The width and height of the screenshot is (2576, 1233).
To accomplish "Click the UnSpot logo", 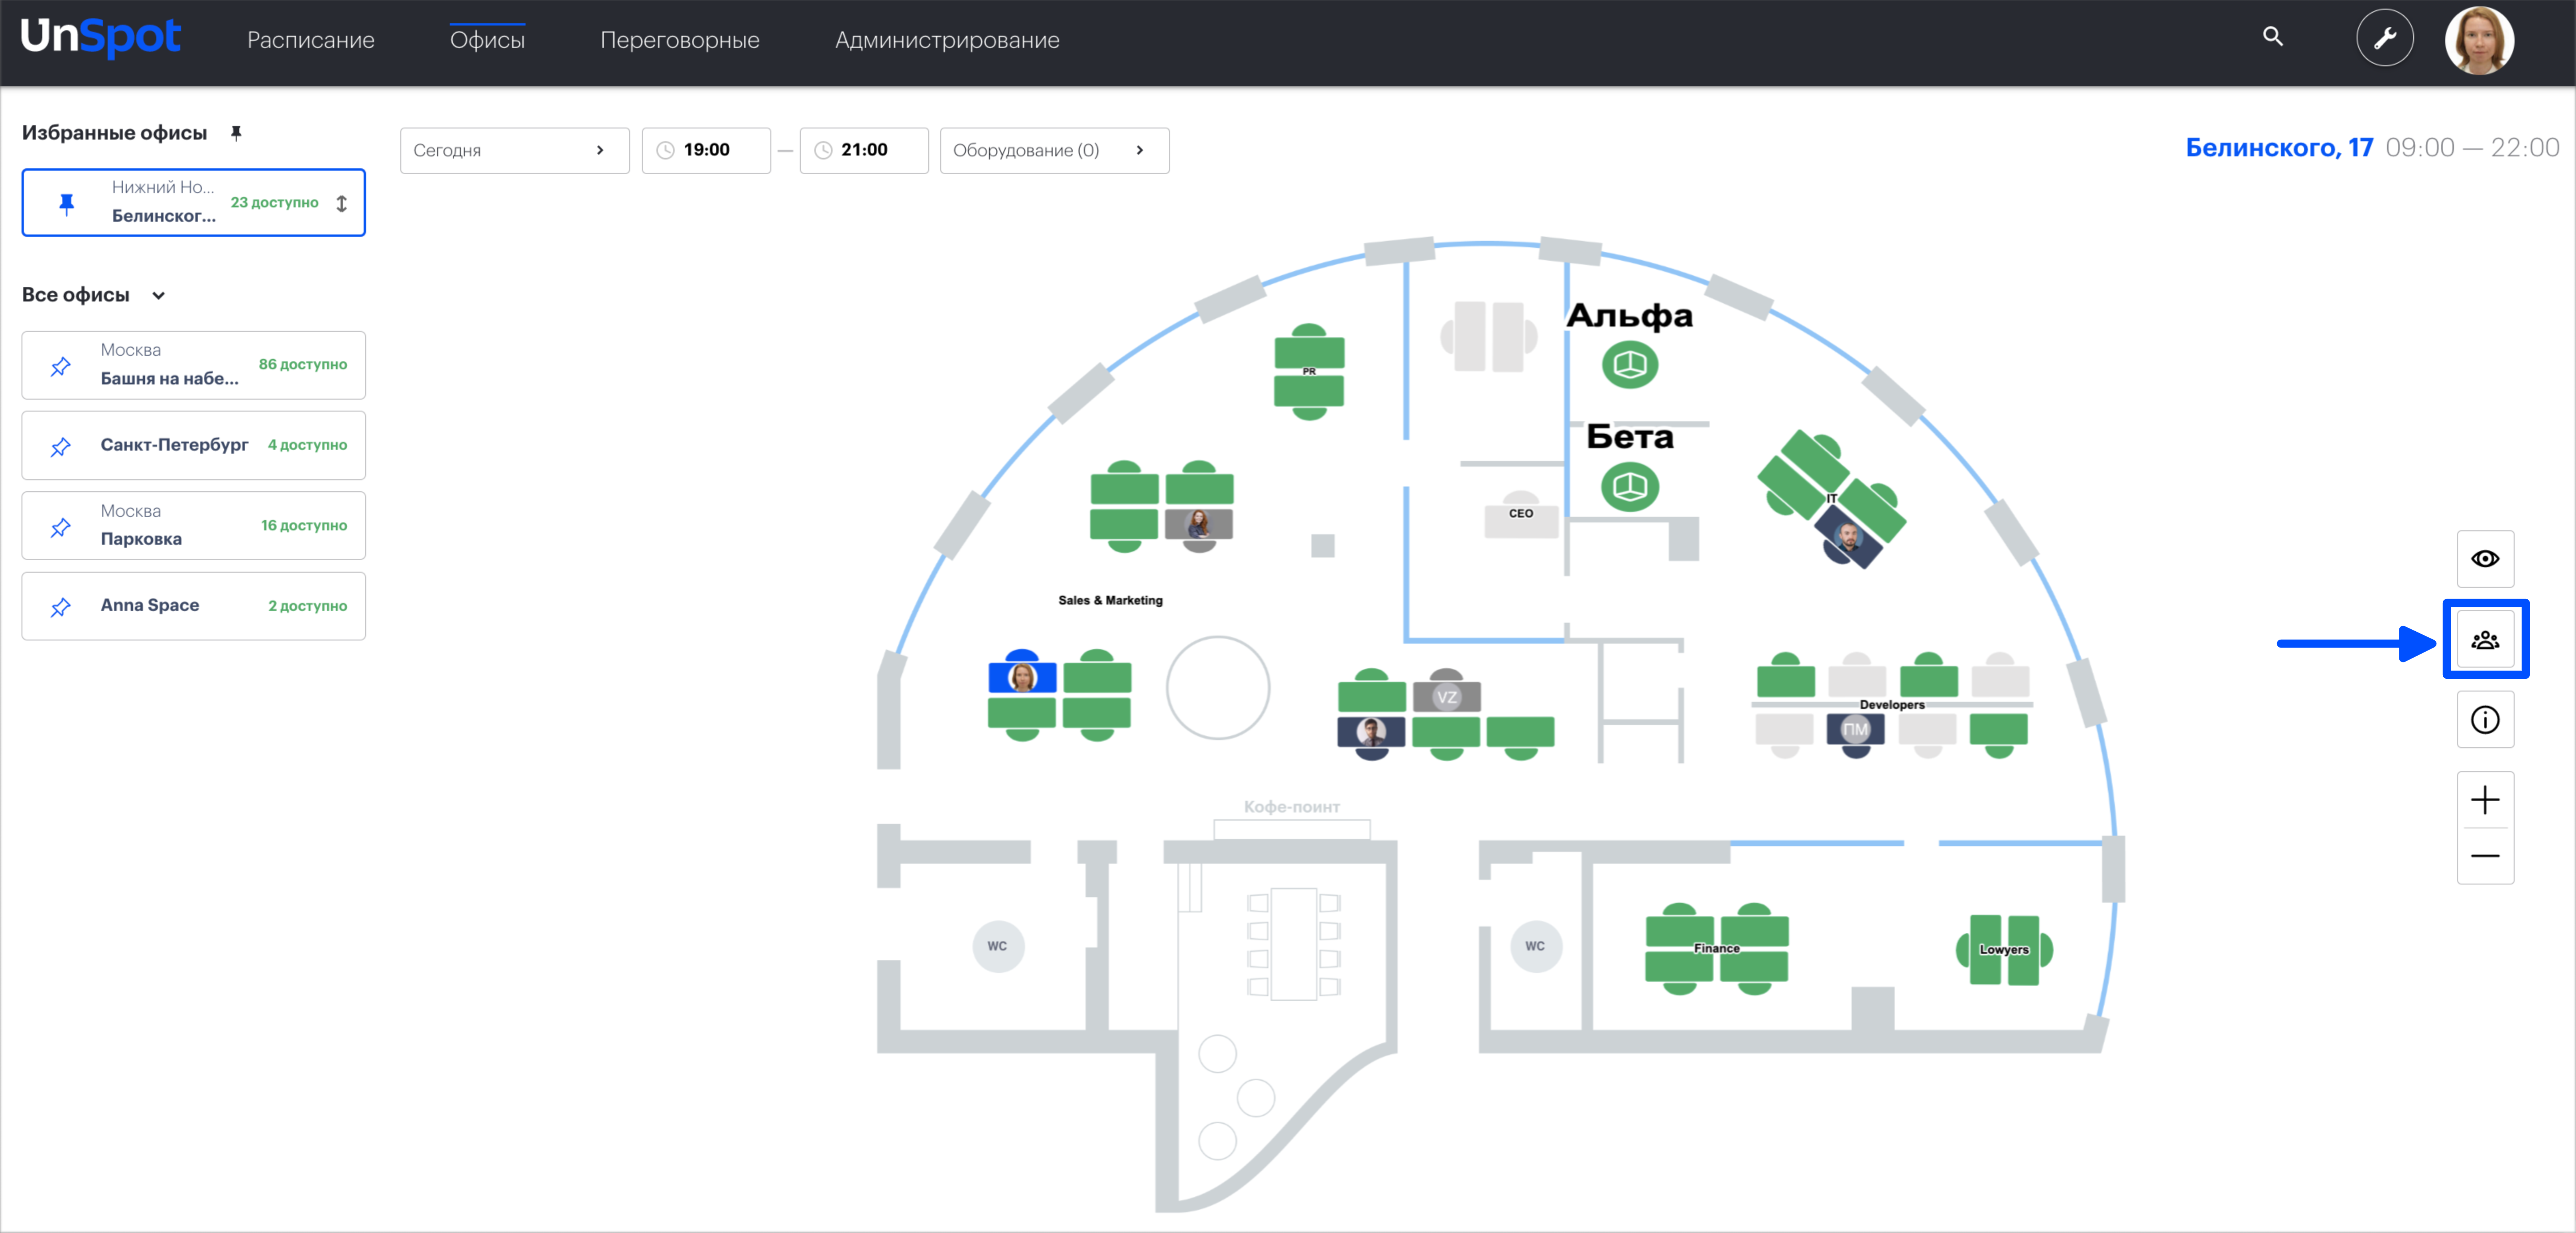I will pos(101,37).
